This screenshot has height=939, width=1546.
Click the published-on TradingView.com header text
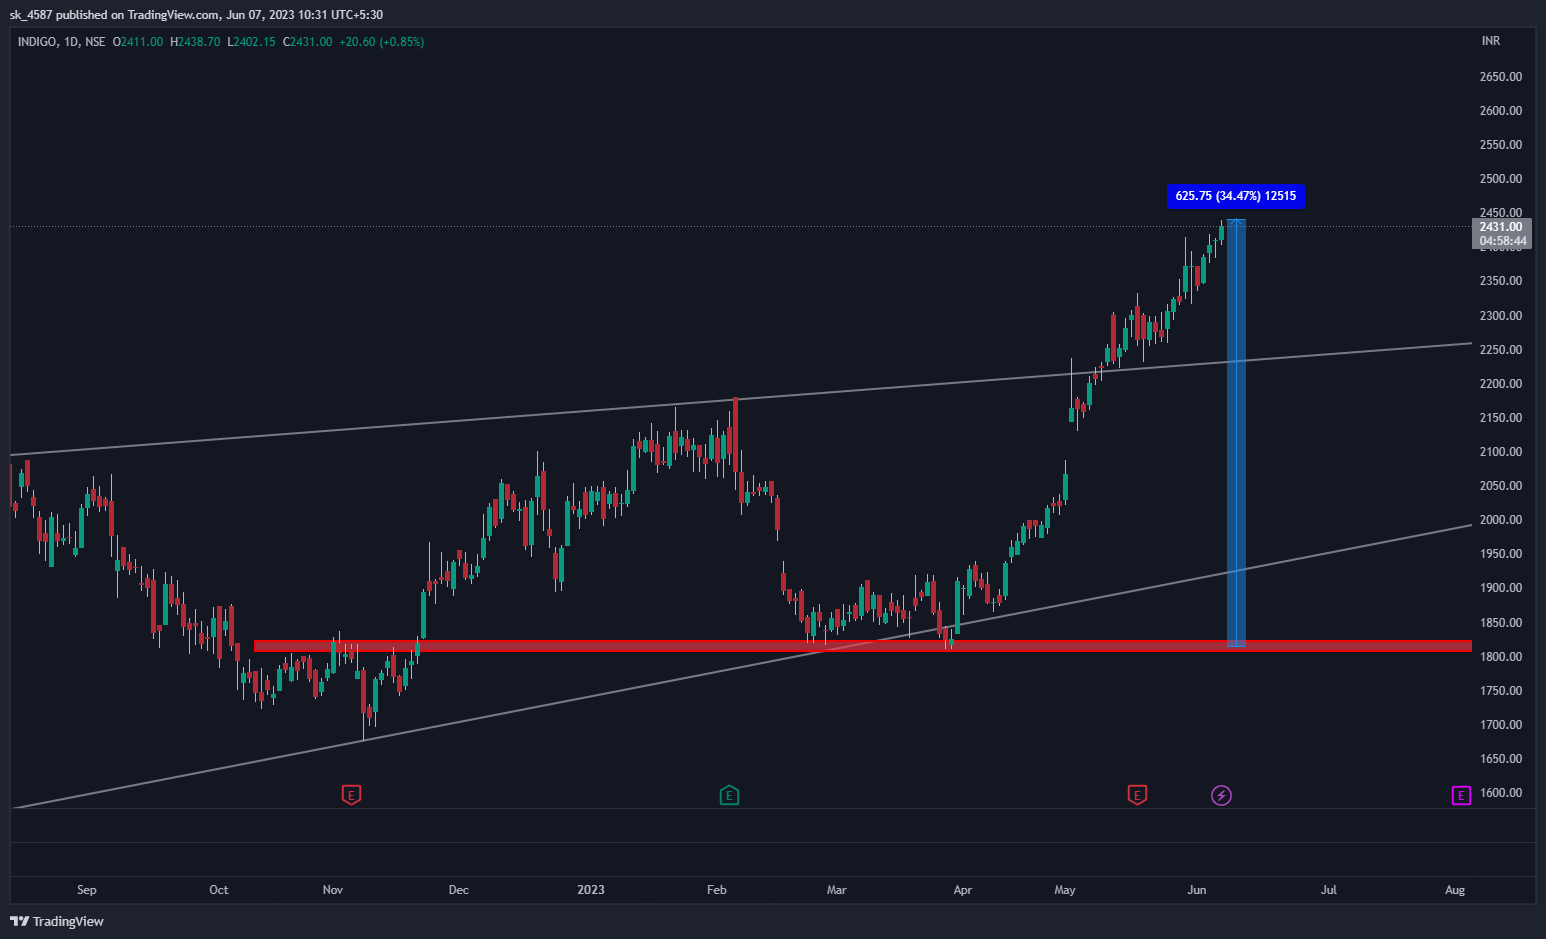196,15
